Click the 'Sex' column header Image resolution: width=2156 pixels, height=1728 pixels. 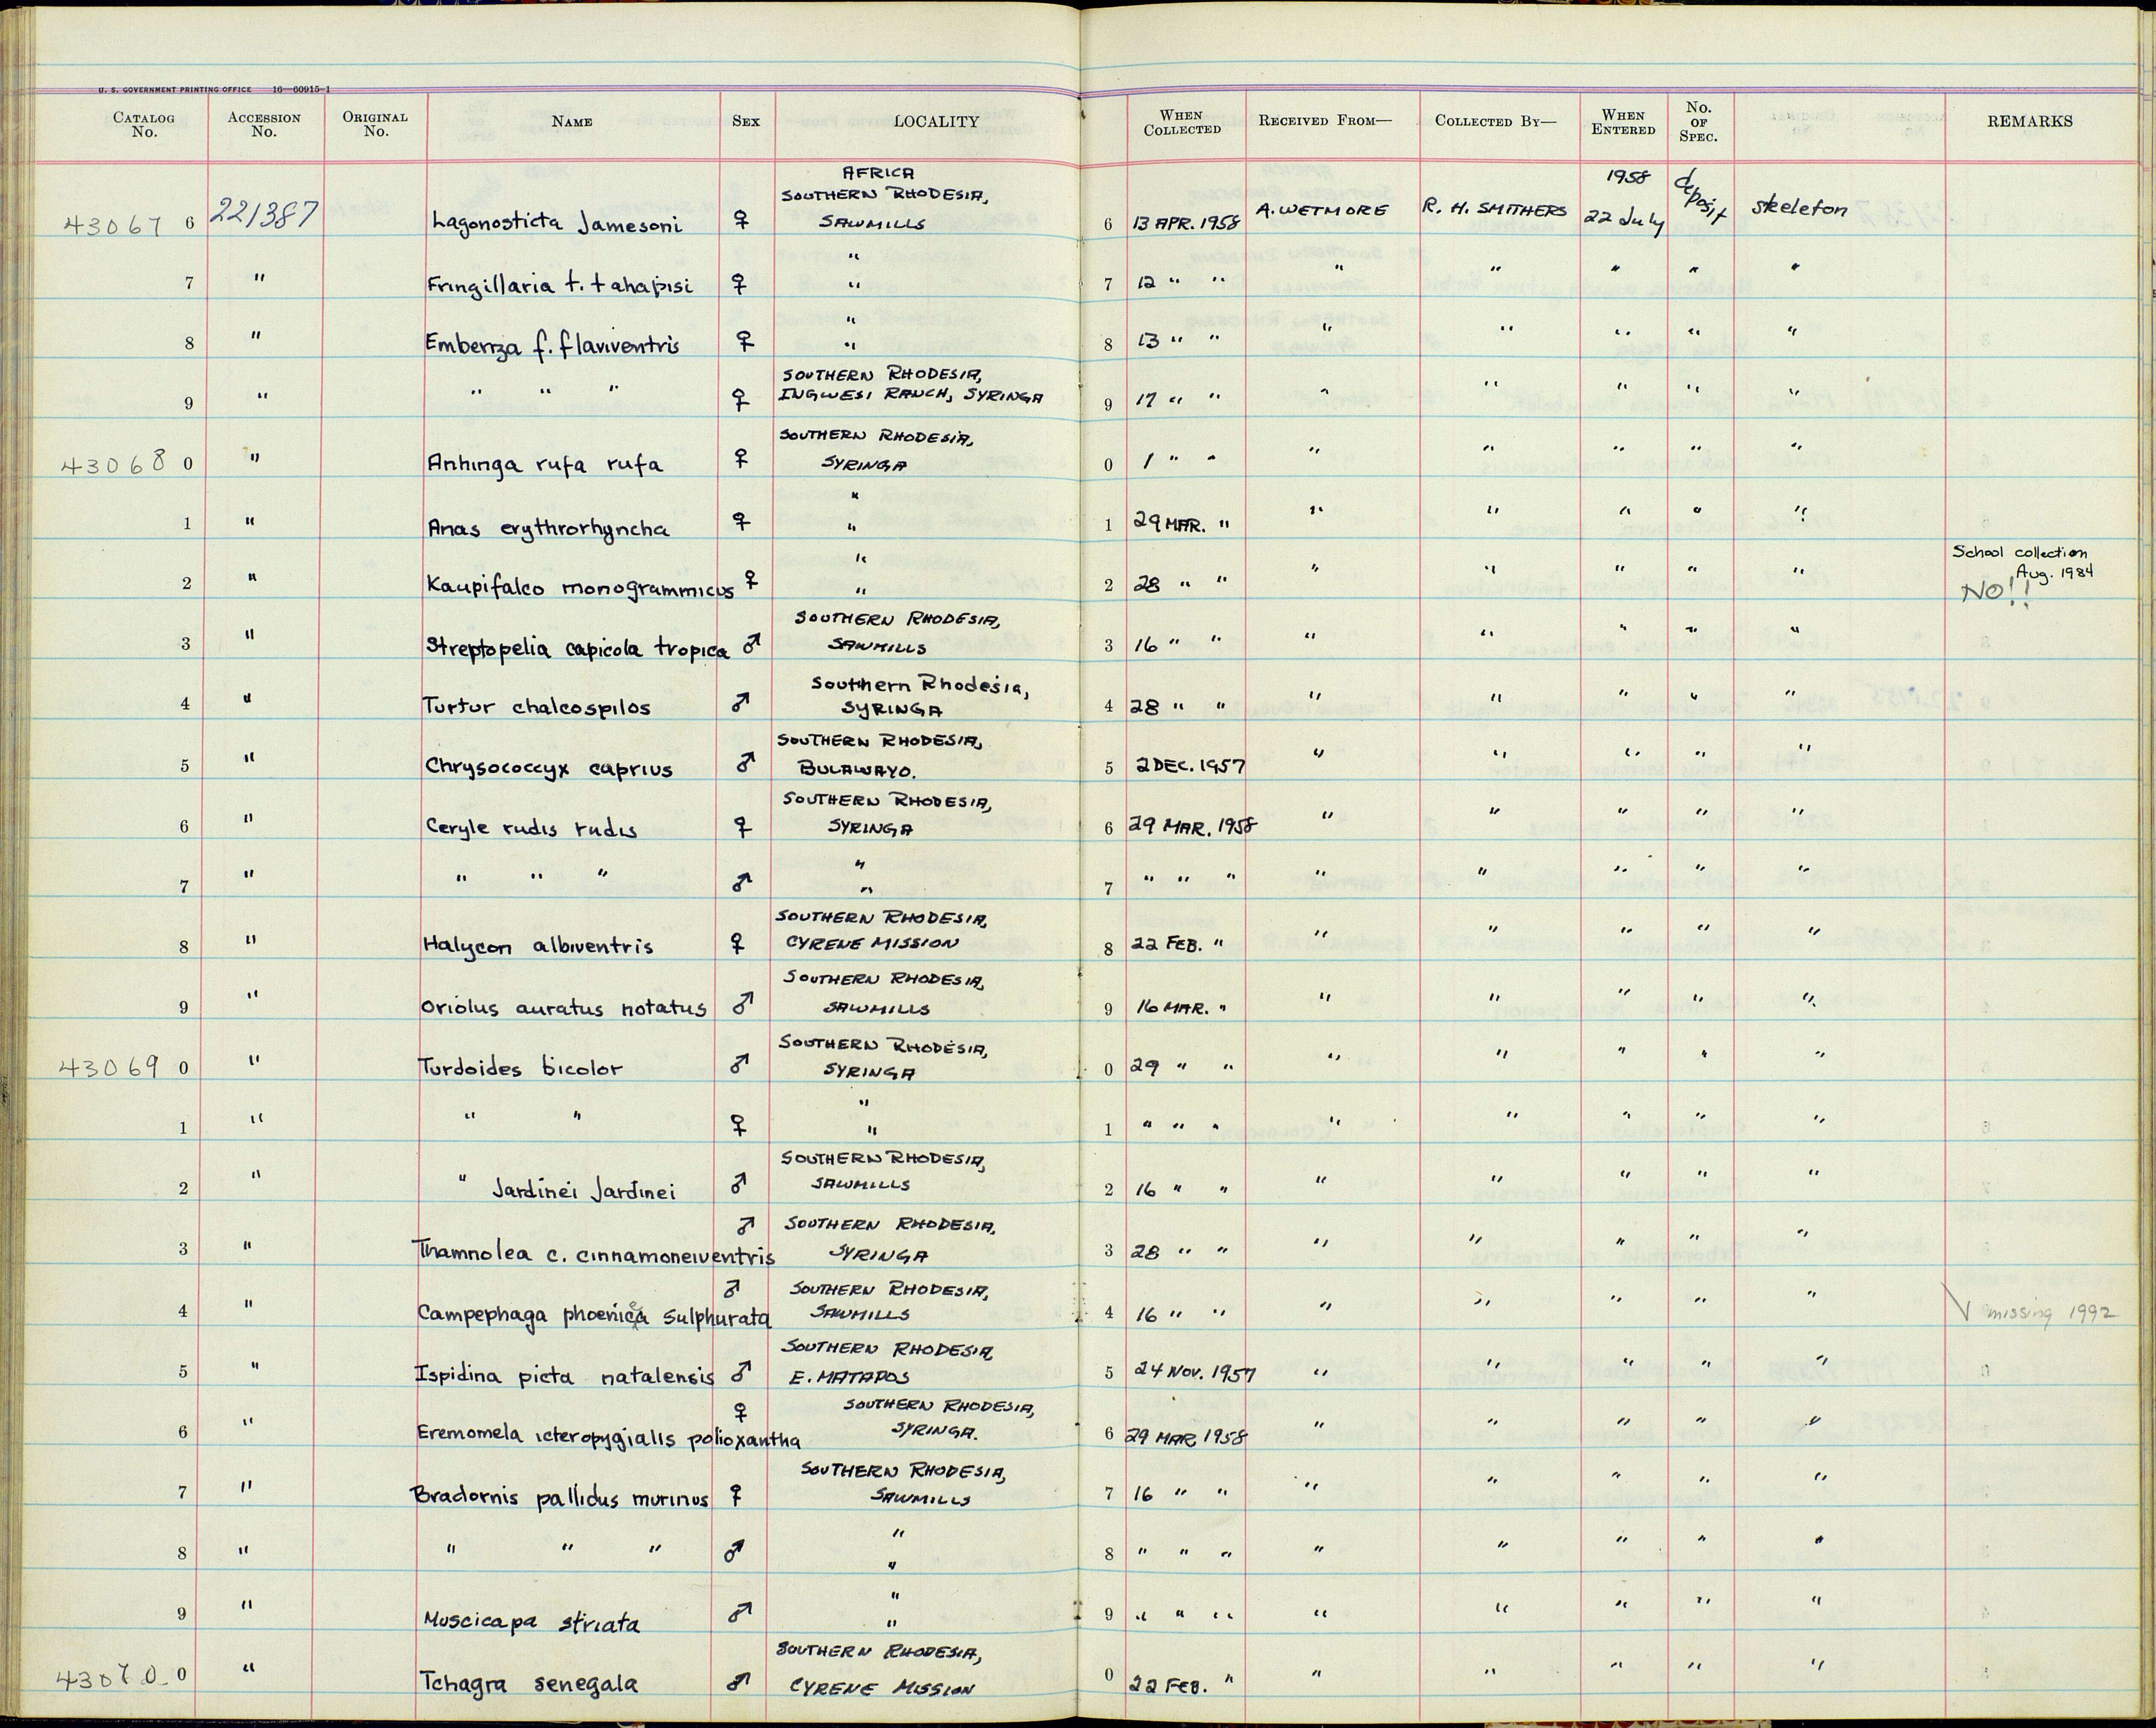tap(746, 122)
